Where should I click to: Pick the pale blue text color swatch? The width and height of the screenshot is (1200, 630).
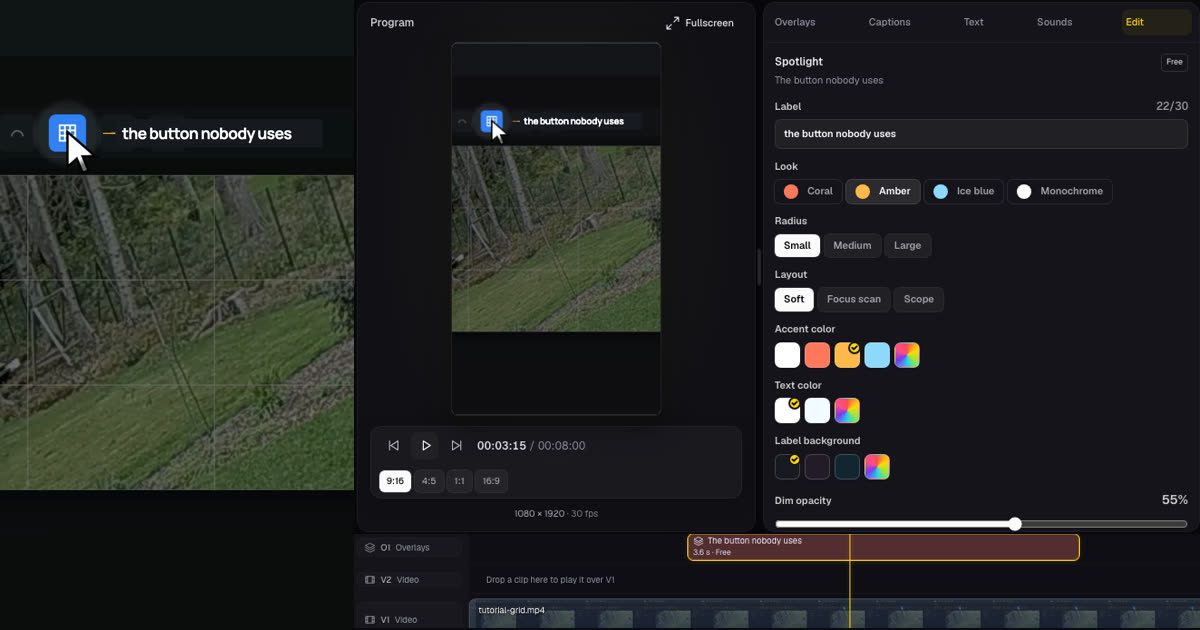click(x=818, y=410)
